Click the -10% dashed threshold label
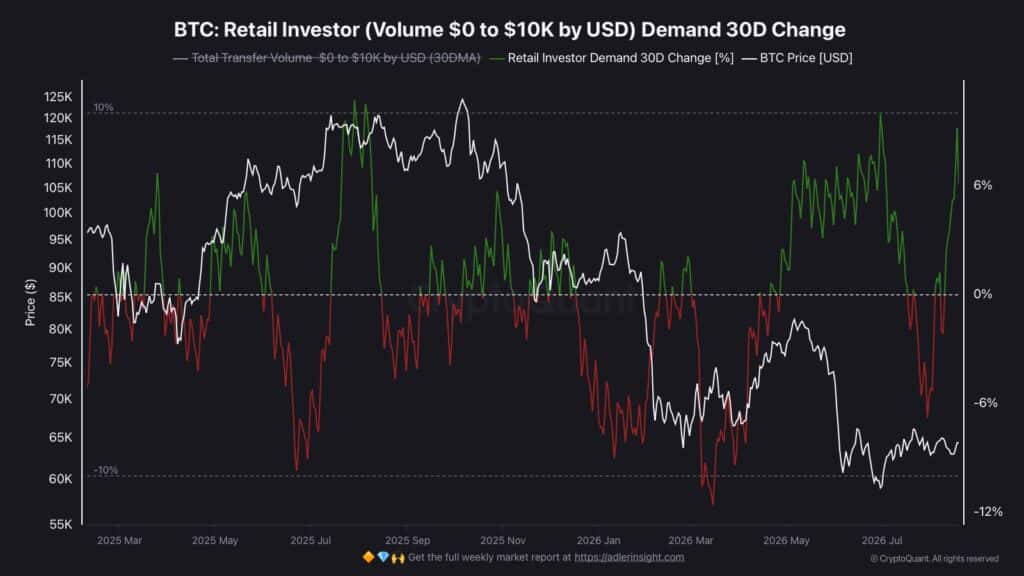 tap(106, 470)
